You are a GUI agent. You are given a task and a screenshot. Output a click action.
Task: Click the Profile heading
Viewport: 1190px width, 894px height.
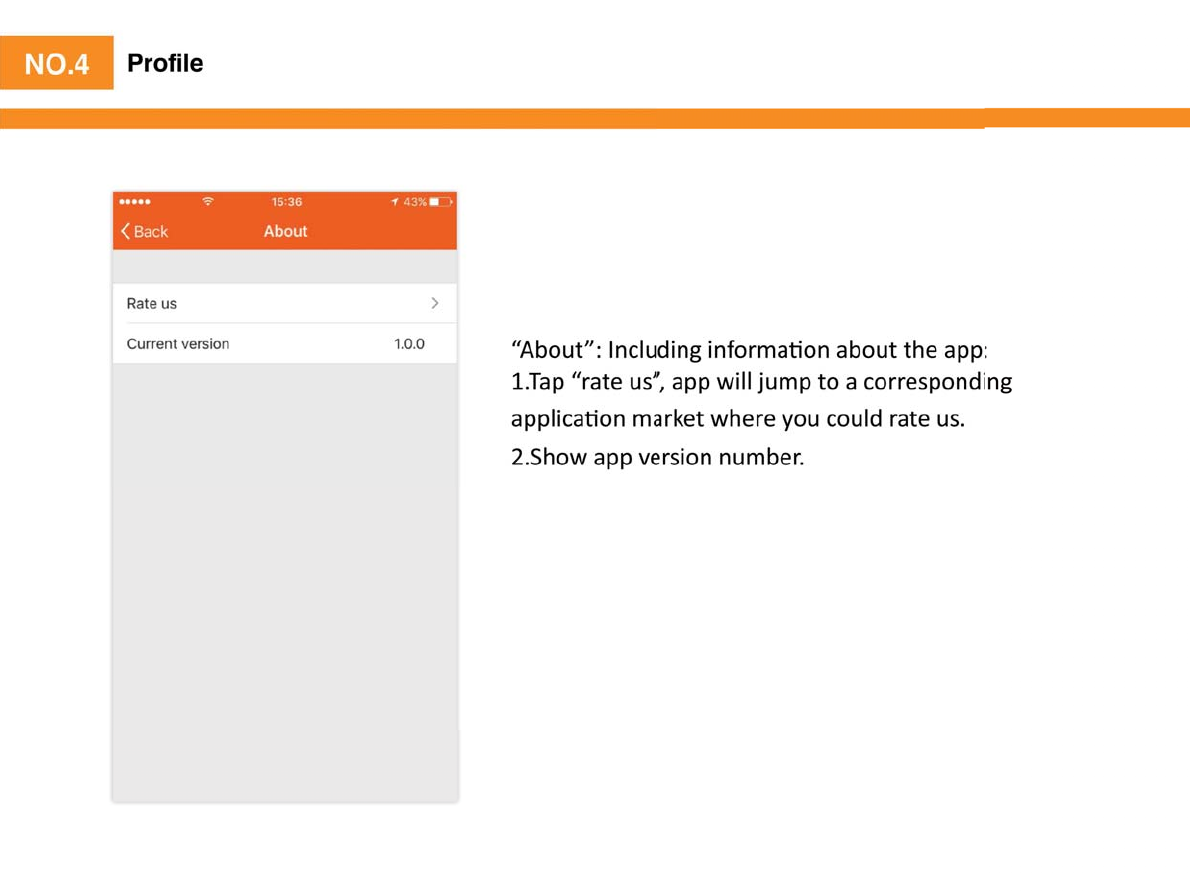(165, 63)
